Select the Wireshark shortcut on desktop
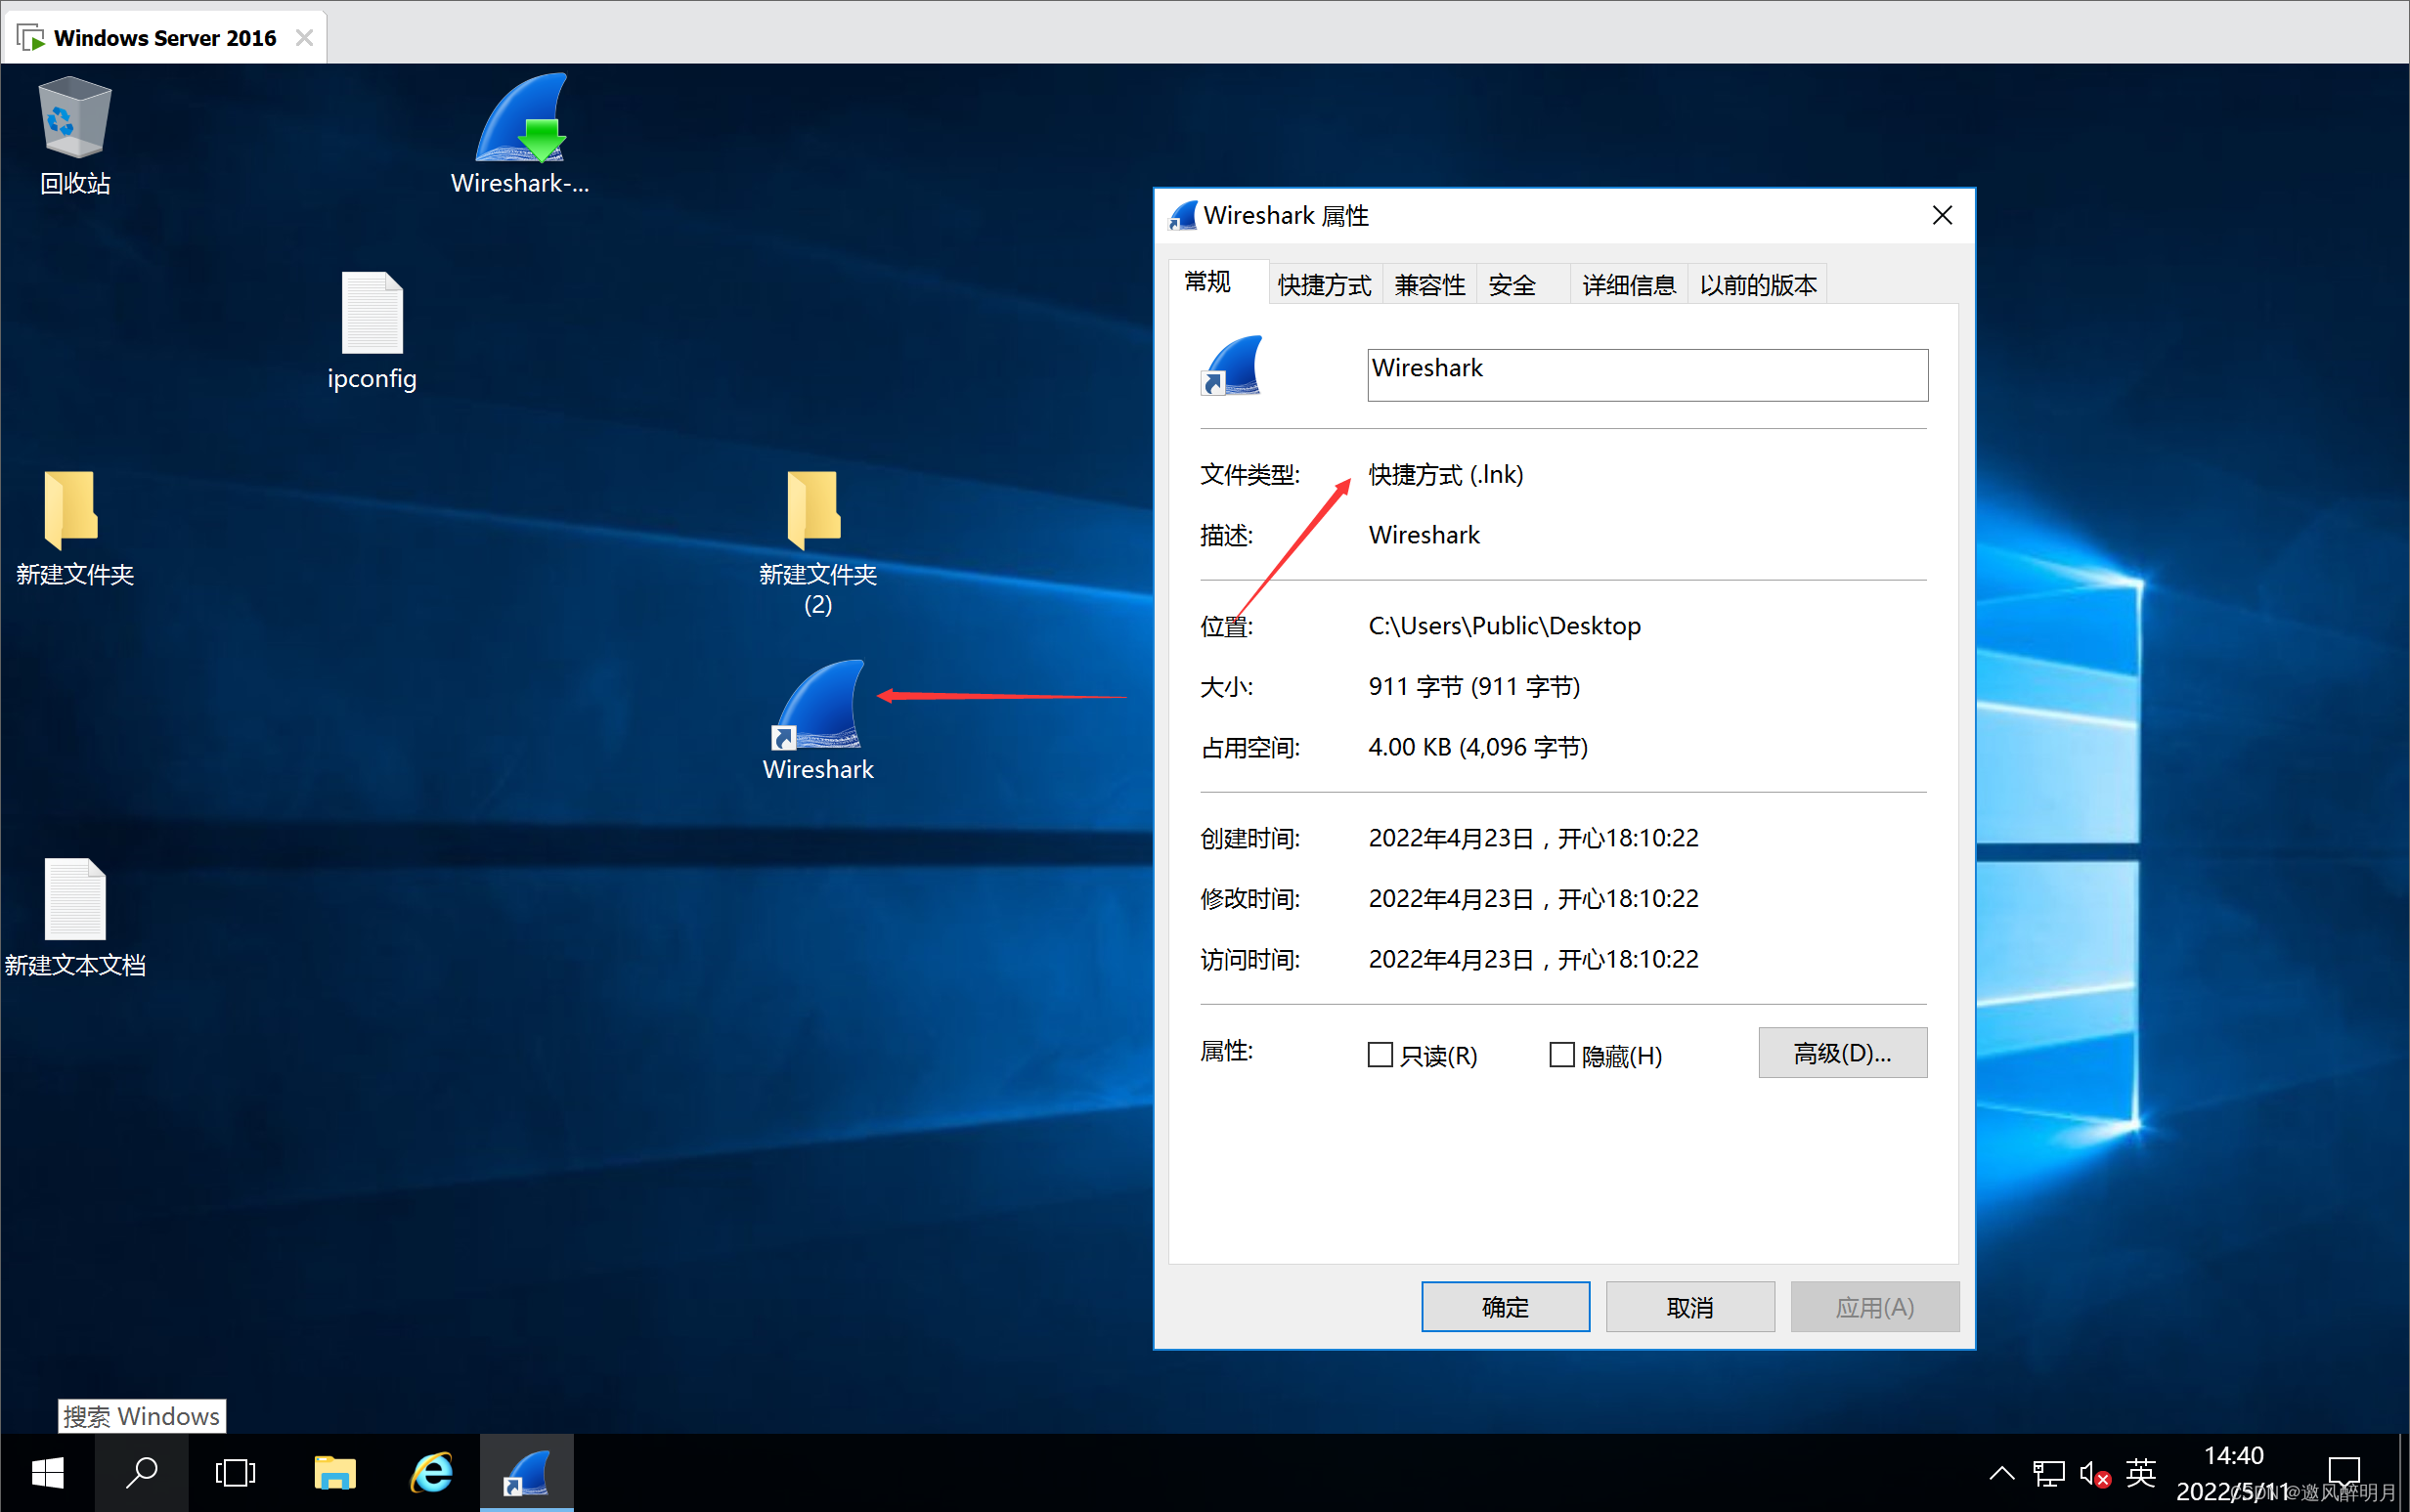Screen dimensions: 2410x1512 [818, 720]
